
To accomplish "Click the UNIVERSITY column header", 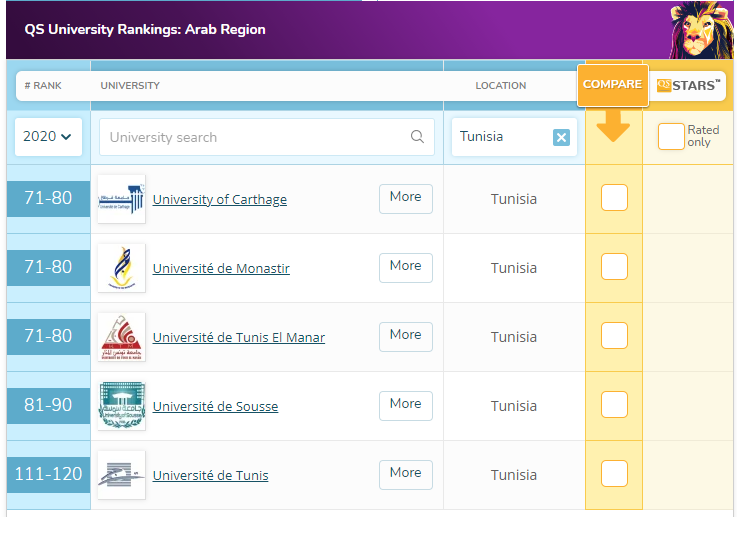I will (130, 86).
